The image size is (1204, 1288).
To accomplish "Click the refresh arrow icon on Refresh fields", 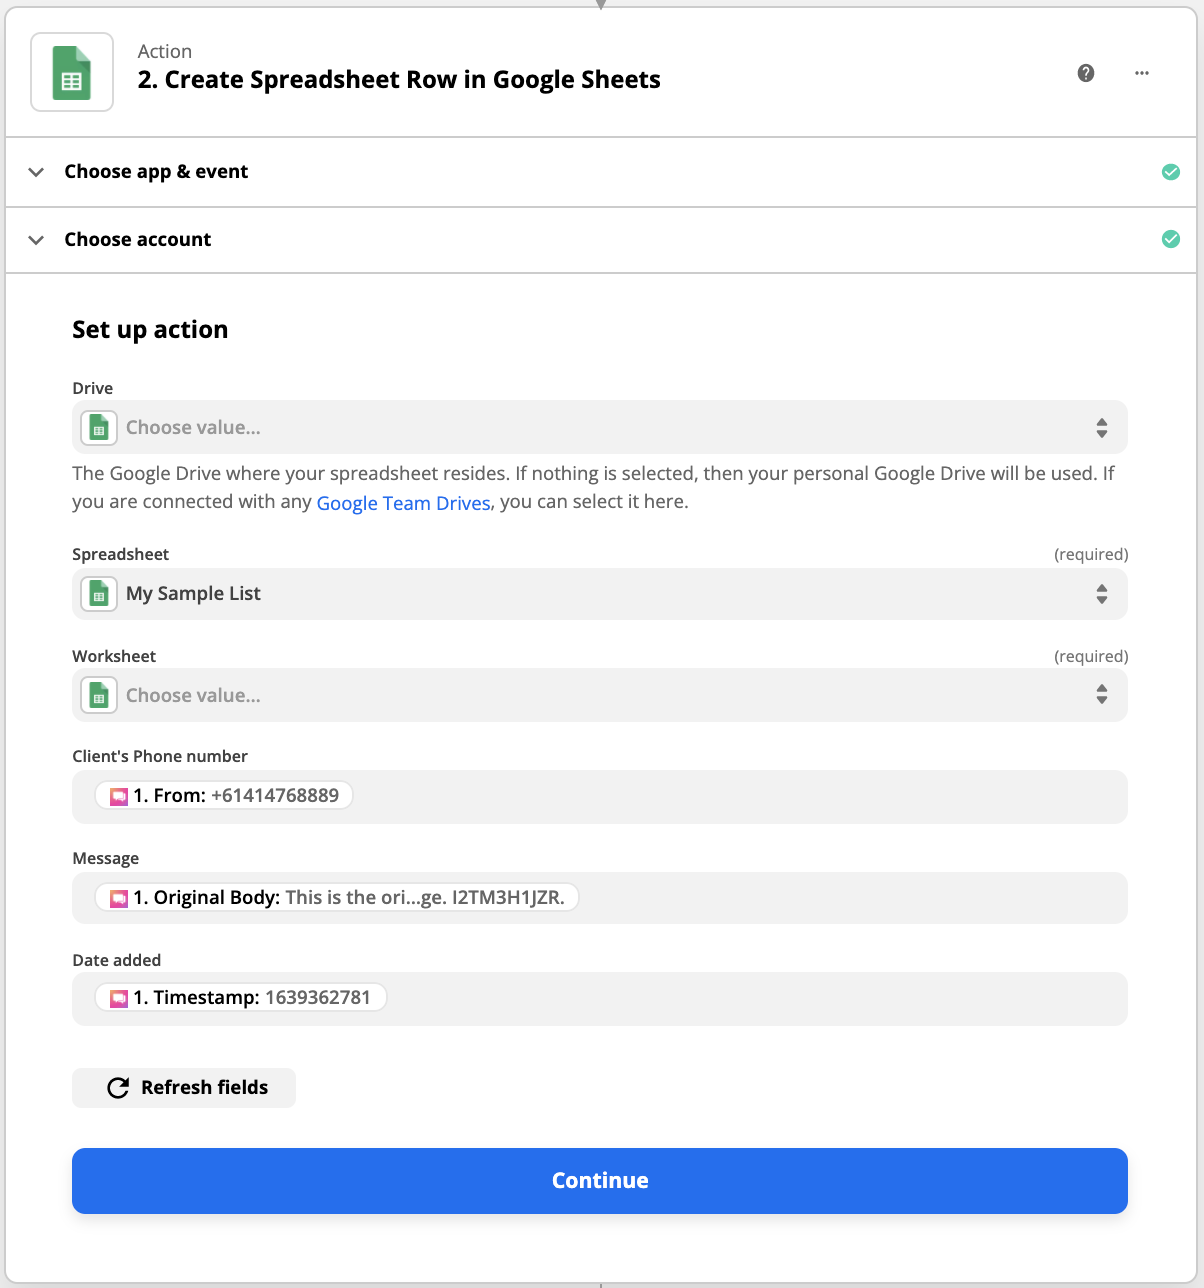I will coord(118,1088).
